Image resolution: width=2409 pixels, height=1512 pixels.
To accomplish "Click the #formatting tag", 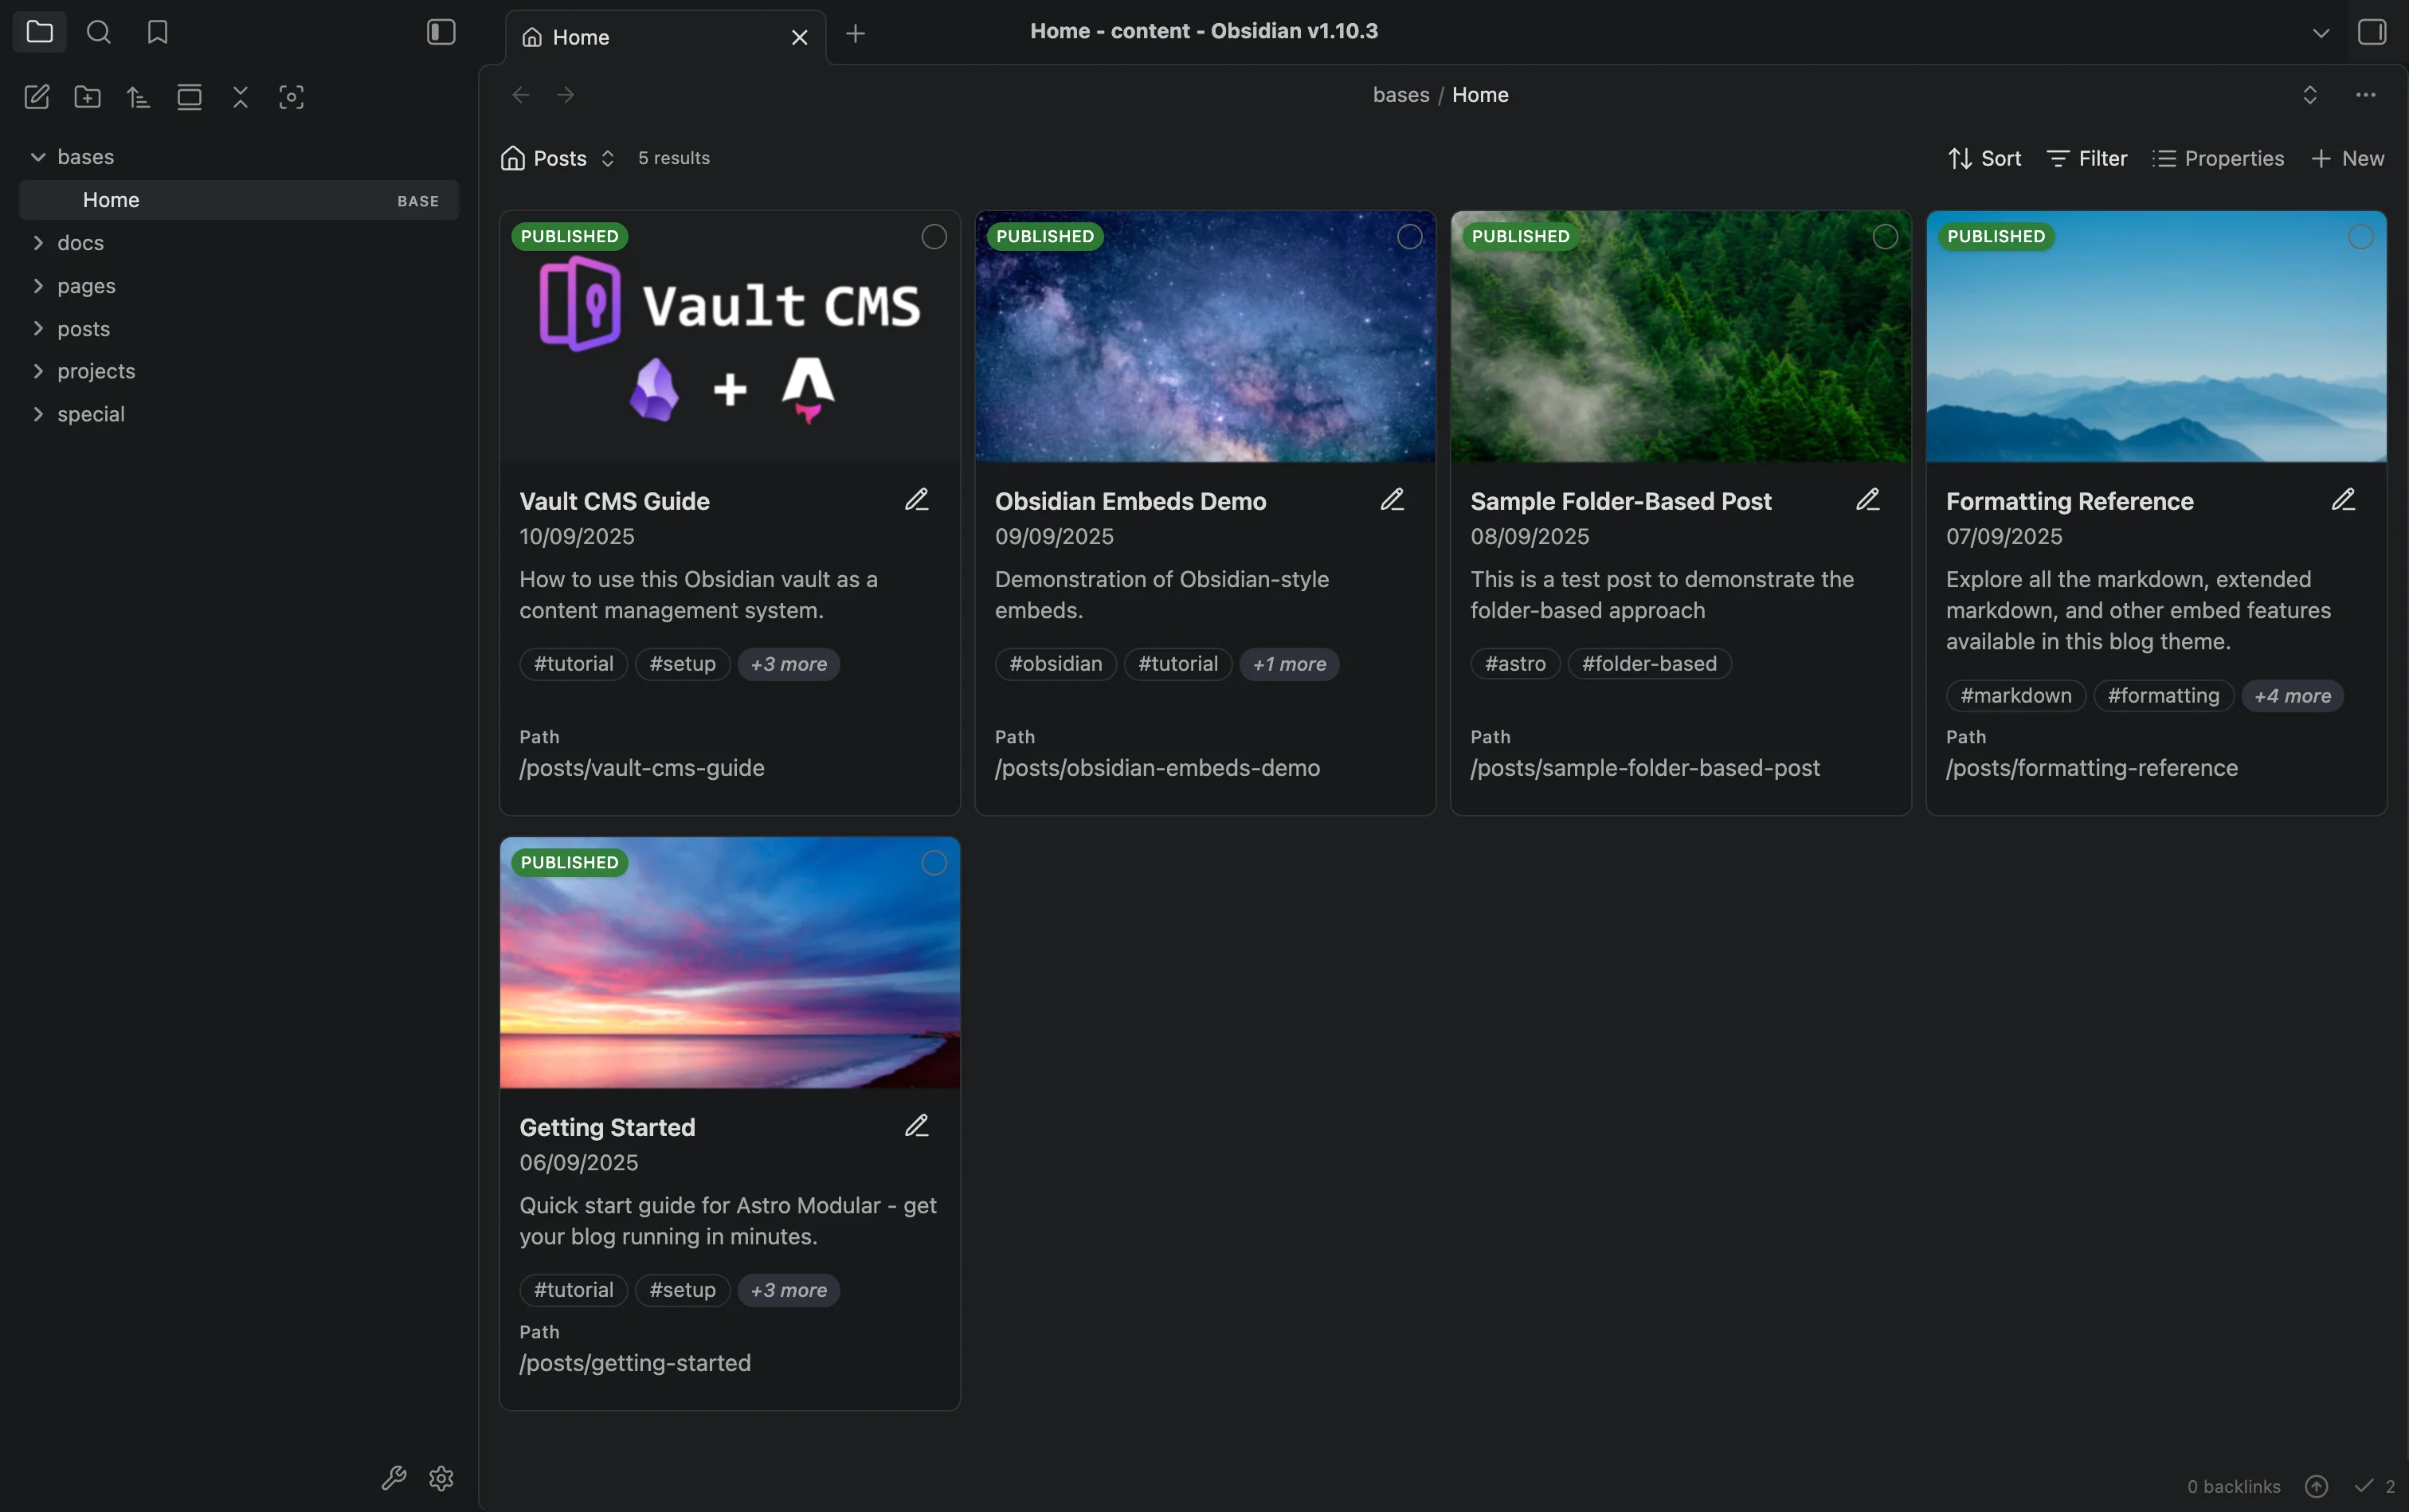I will pos(2163,696).
